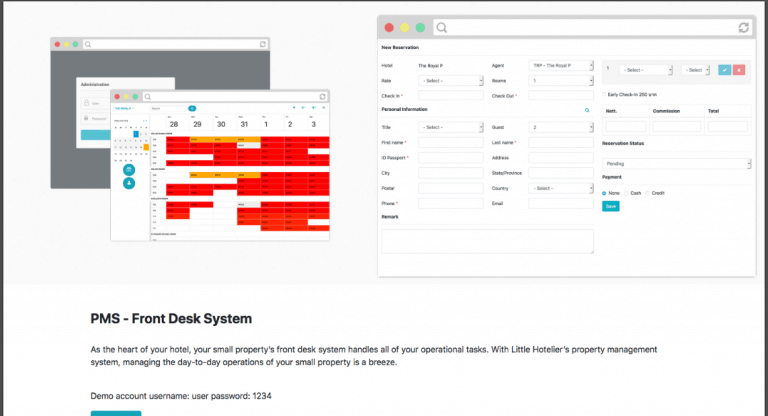Tick the Early Check-in checkbox
The width and height of the screenshot is (768, 416).
point(604,95)
